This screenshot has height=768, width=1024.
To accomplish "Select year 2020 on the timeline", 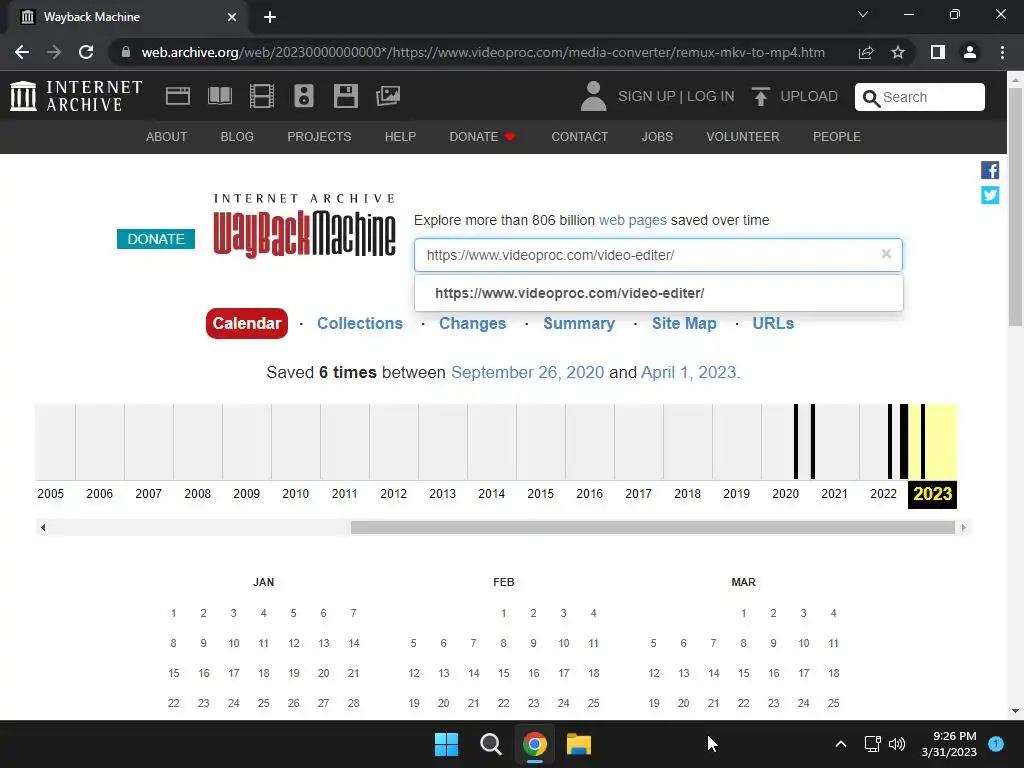I will 785,494.
